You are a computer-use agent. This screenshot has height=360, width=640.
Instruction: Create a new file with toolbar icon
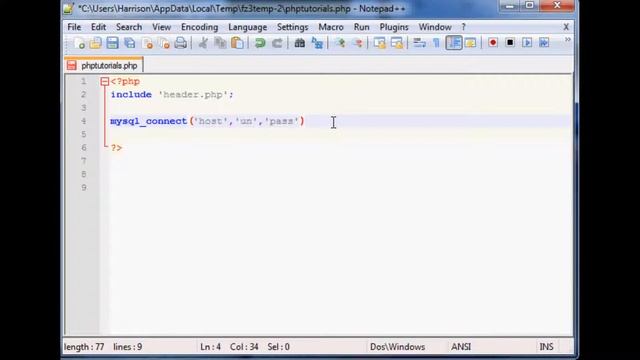point(79,43)
